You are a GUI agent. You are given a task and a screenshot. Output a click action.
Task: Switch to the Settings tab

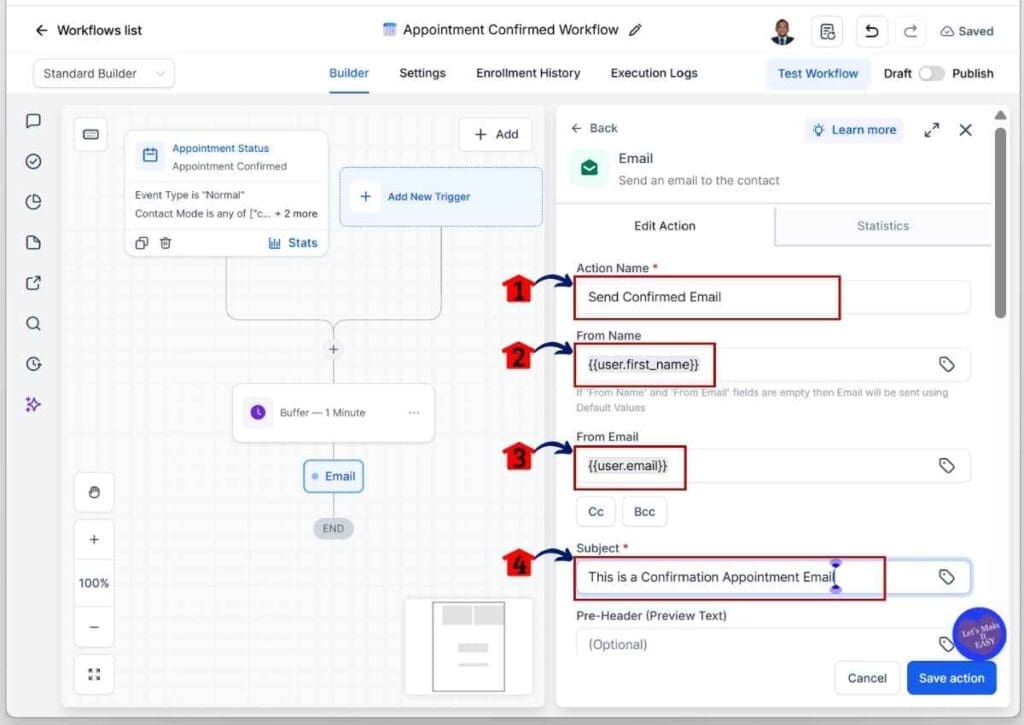(x=423, y=73)
